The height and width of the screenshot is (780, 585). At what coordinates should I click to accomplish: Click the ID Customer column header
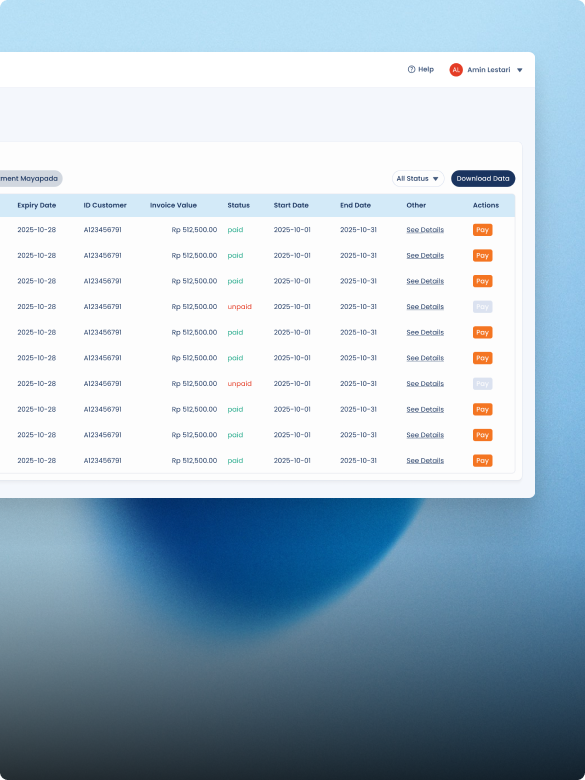[105, 205]
